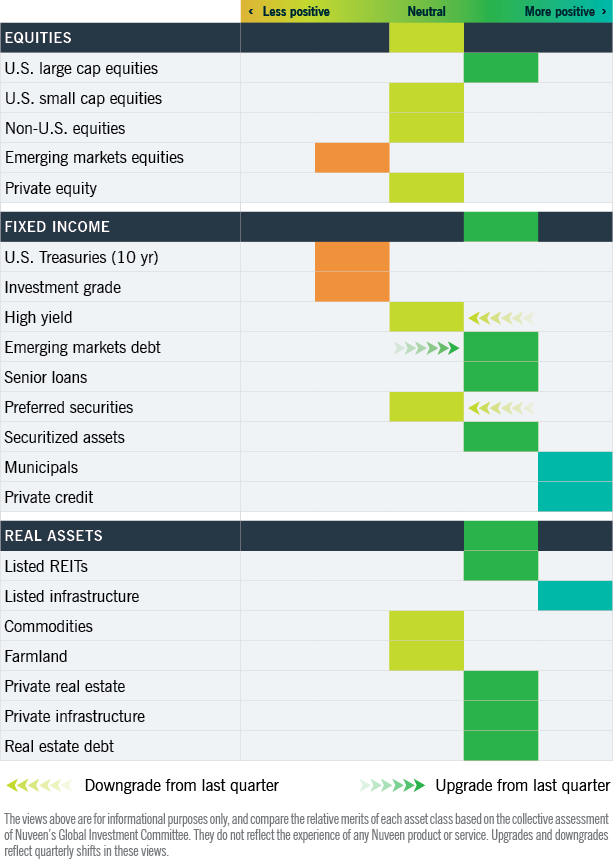Click the orange cell for Emerging markets equities

(352, 158)
